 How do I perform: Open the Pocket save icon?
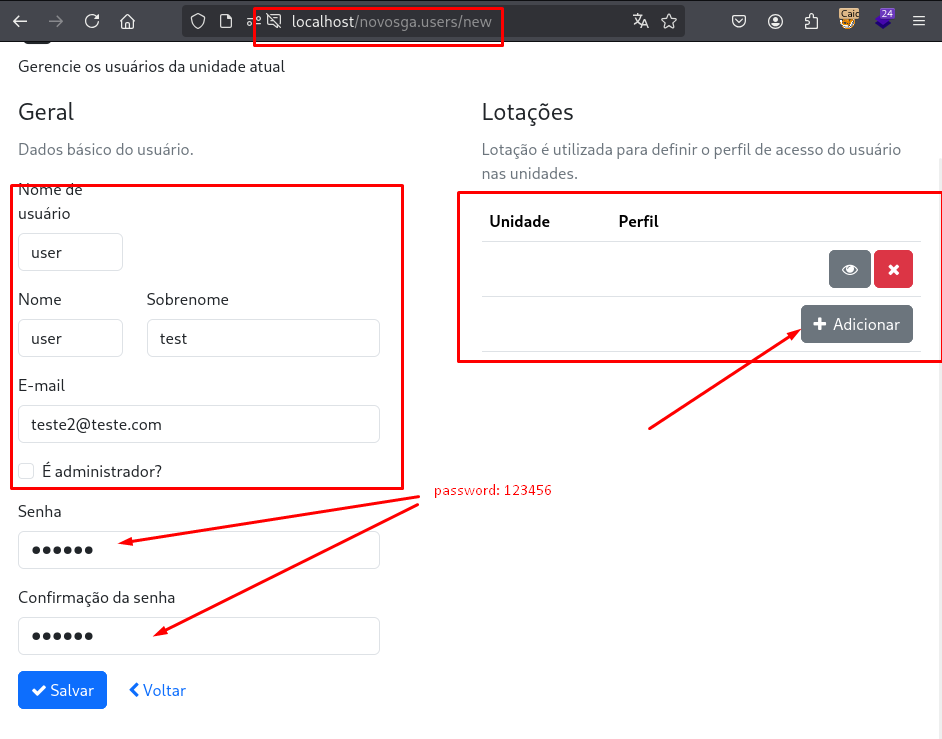[x=739, y=21]
